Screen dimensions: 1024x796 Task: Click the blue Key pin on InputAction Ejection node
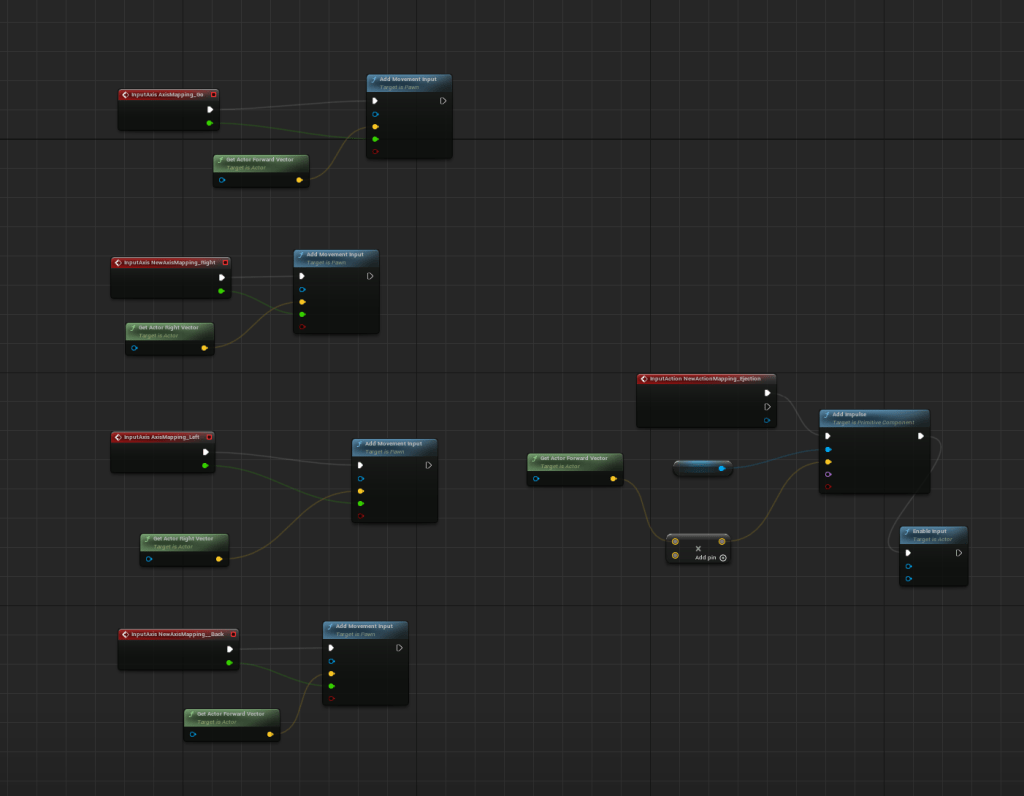pyautogui.click(x=767, y=420)
